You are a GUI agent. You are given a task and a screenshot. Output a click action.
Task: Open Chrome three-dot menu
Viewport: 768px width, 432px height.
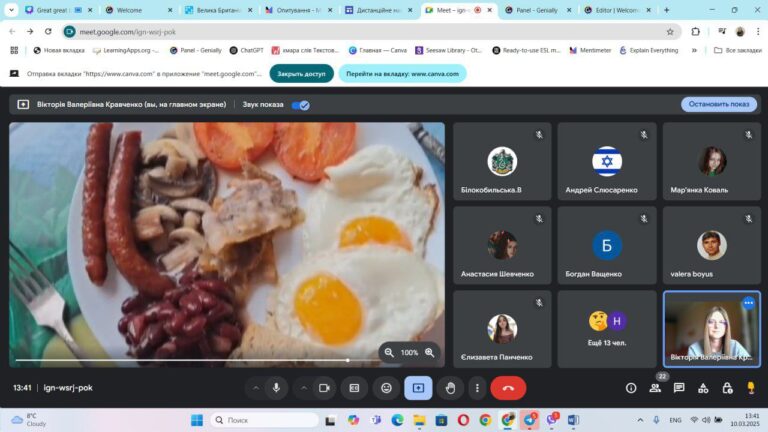[x=758, y=31]
